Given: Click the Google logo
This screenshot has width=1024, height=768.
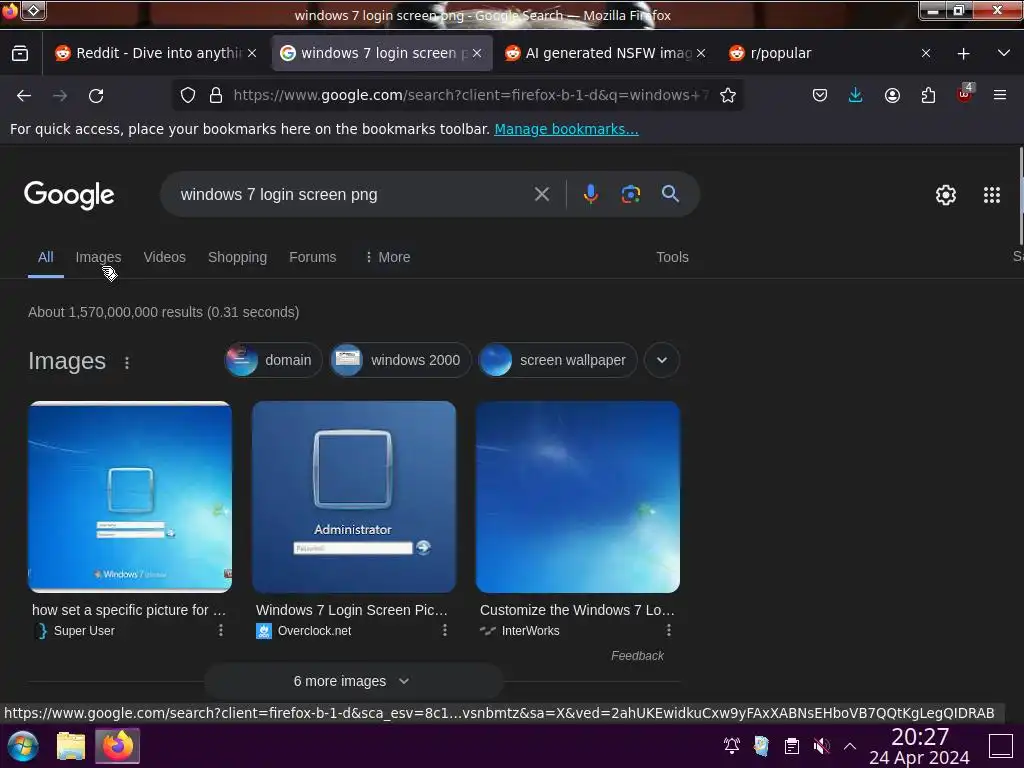Looking at the screenshot, I should pyautogui.click(x=69, y=195).
